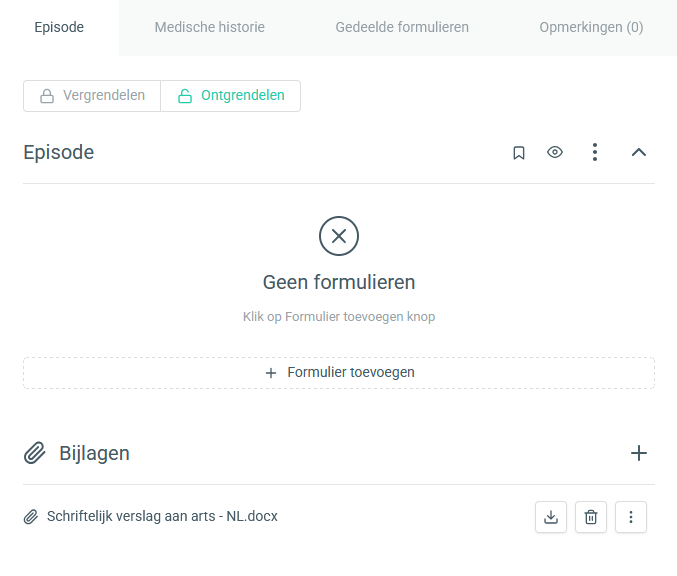
Task: Open more options for the attached docx
Action: pos(631,517)
